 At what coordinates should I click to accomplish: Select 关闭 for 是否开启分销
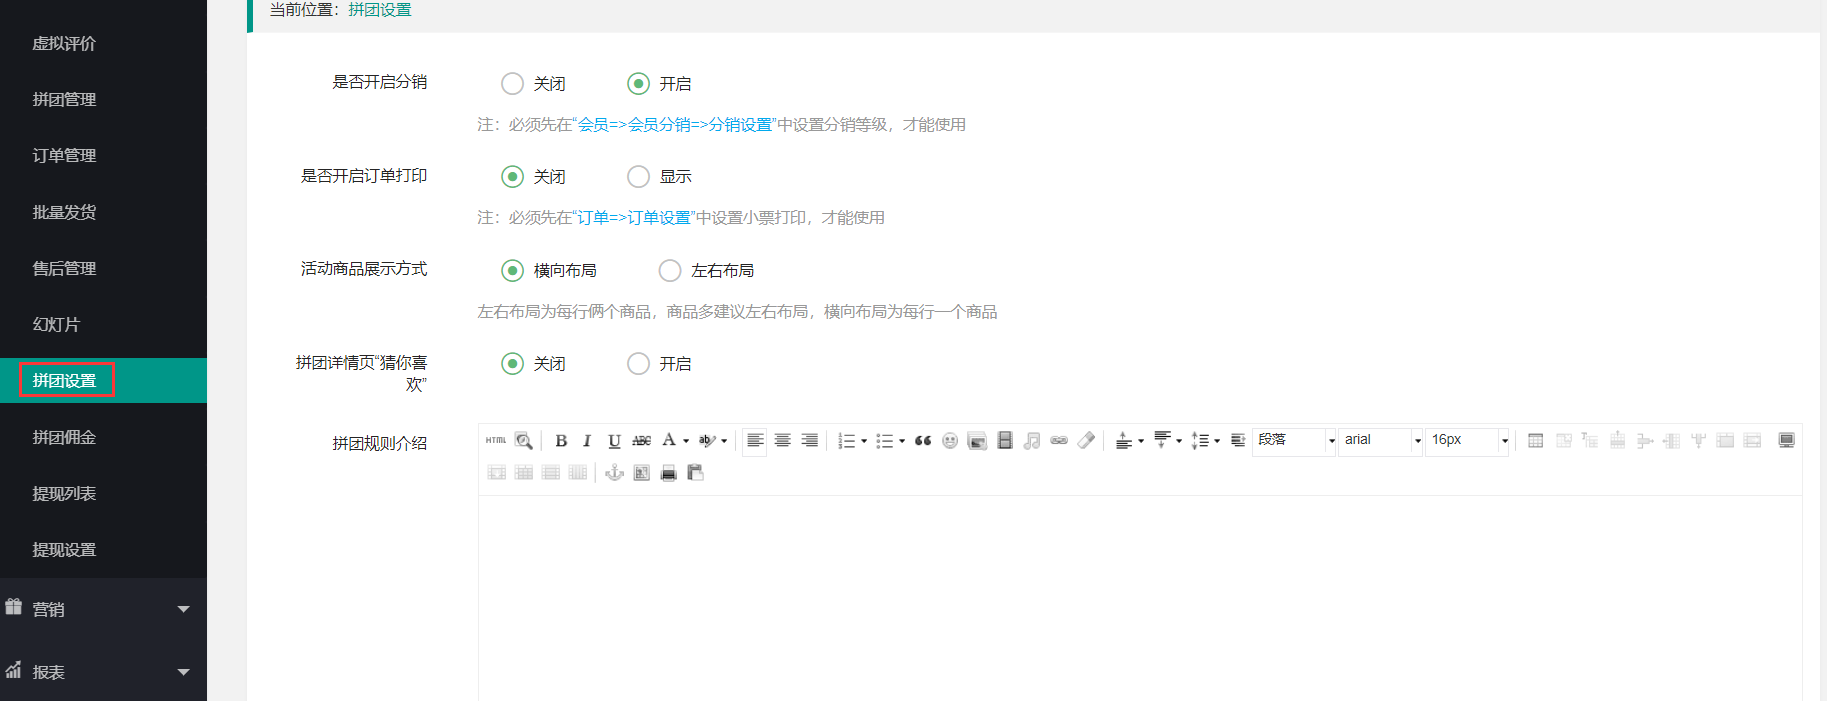pyautogui.click(x=512, y=84)
